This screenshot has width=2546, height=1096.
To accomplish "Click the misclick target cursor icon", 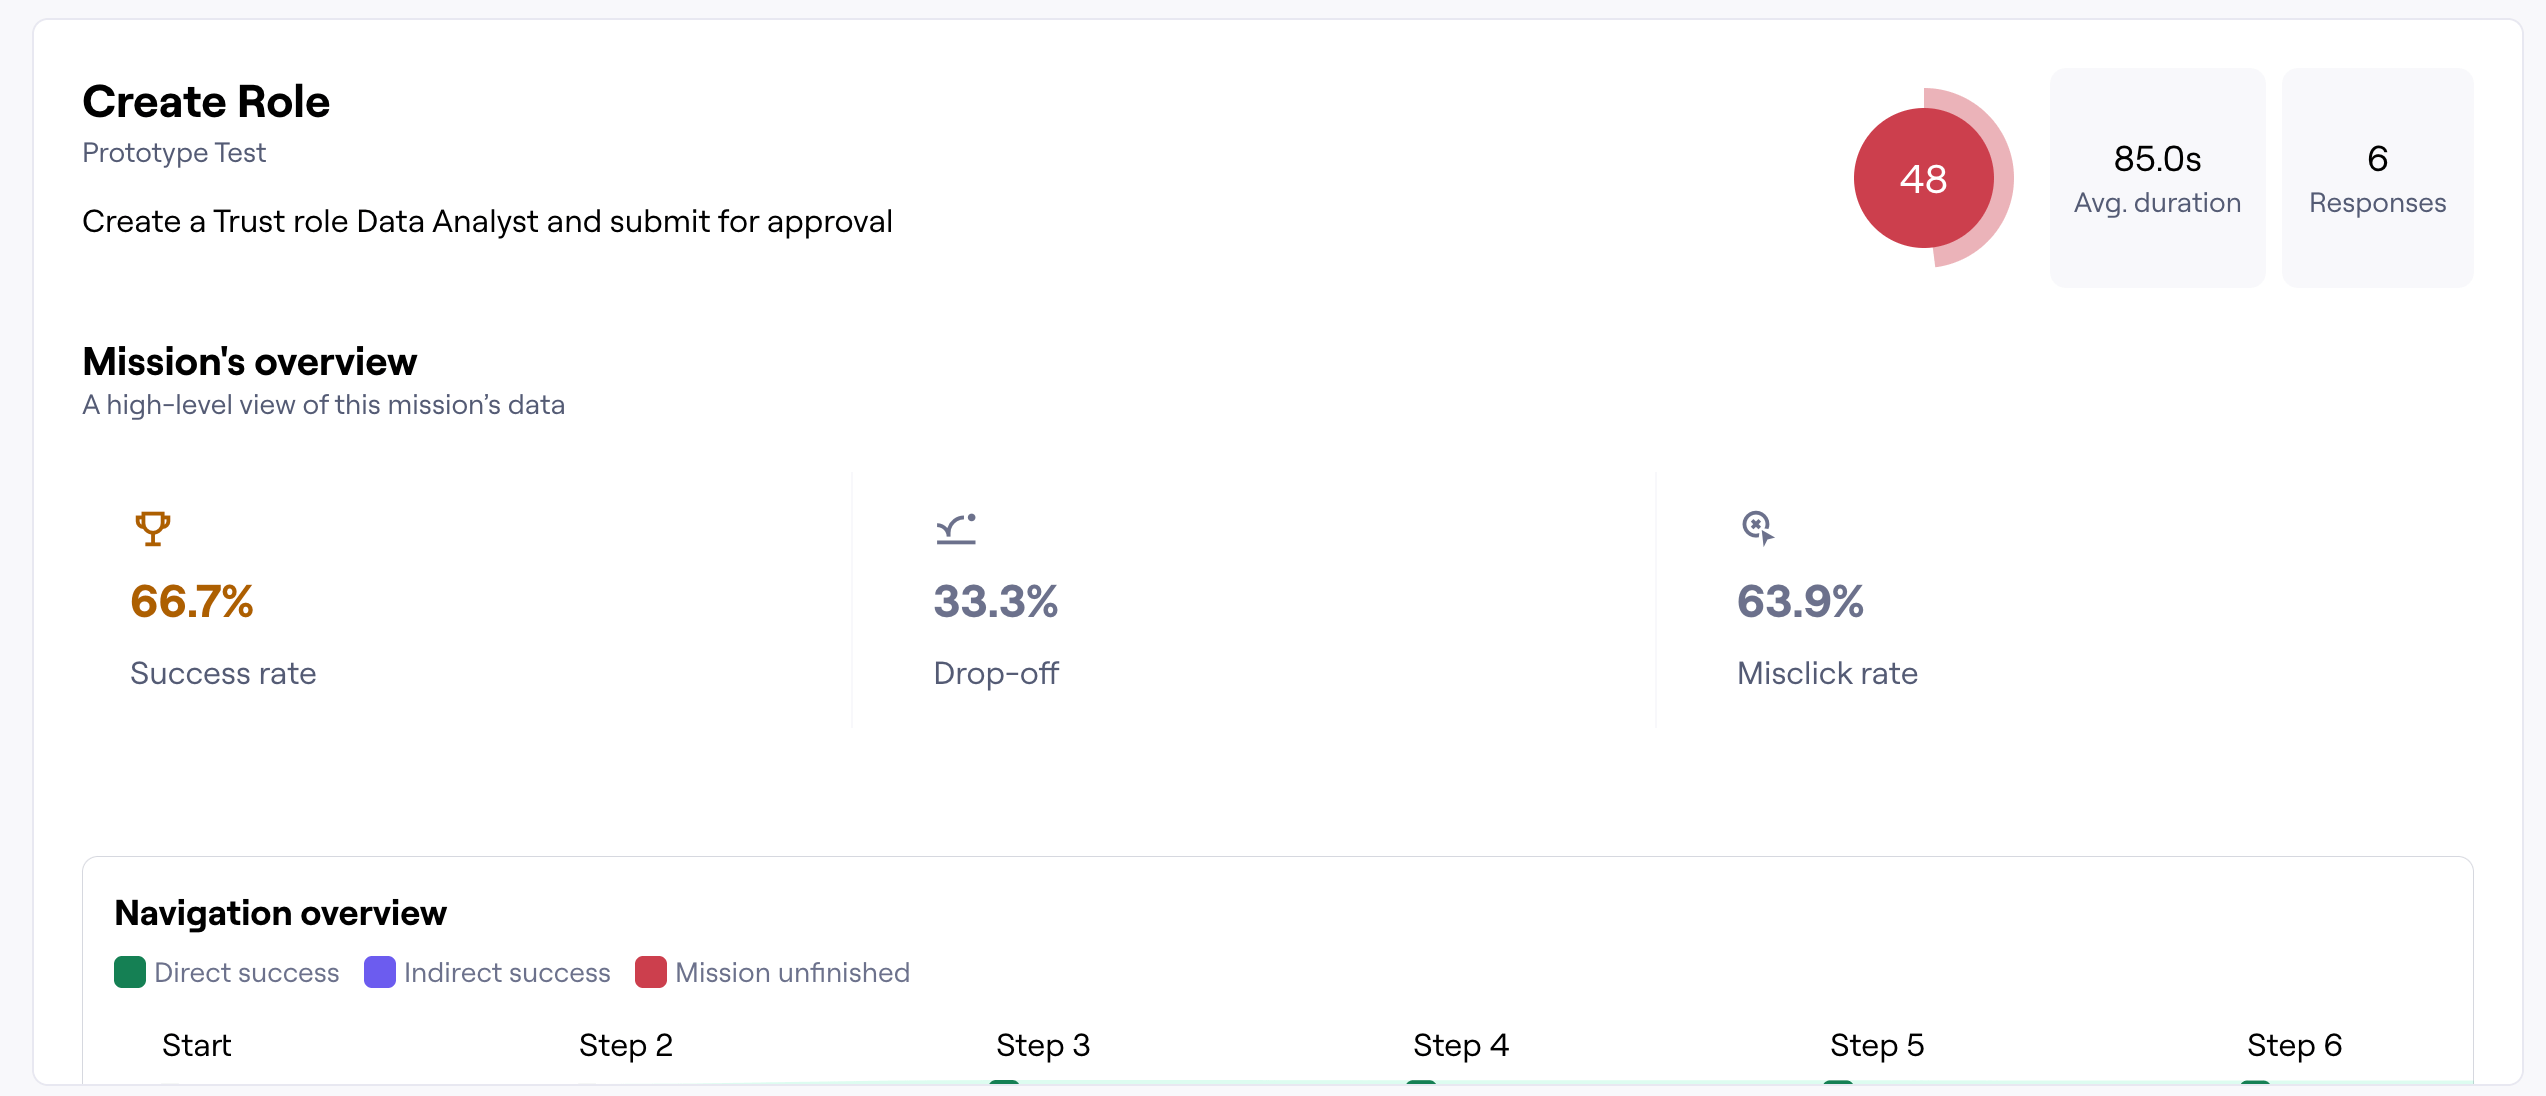I will coord(1757,527).
